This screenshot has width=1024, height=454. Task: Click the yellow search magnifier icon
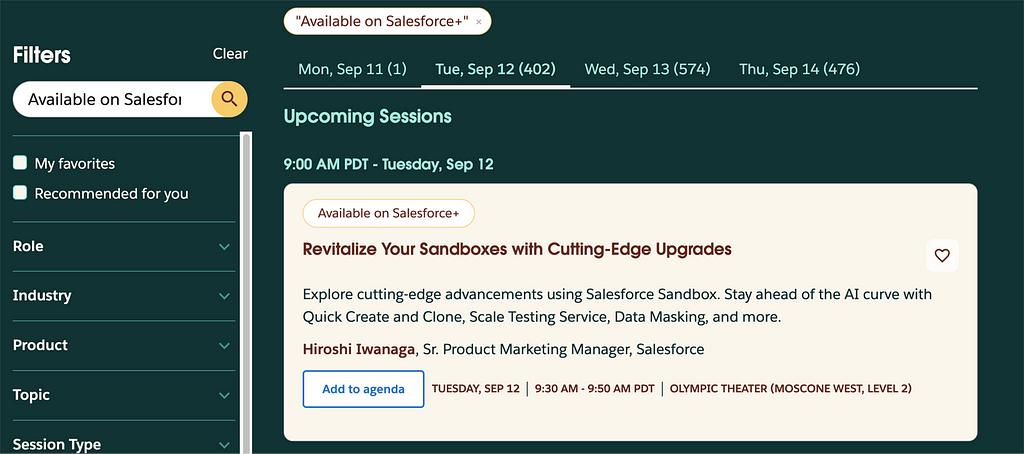click(229, 99)
